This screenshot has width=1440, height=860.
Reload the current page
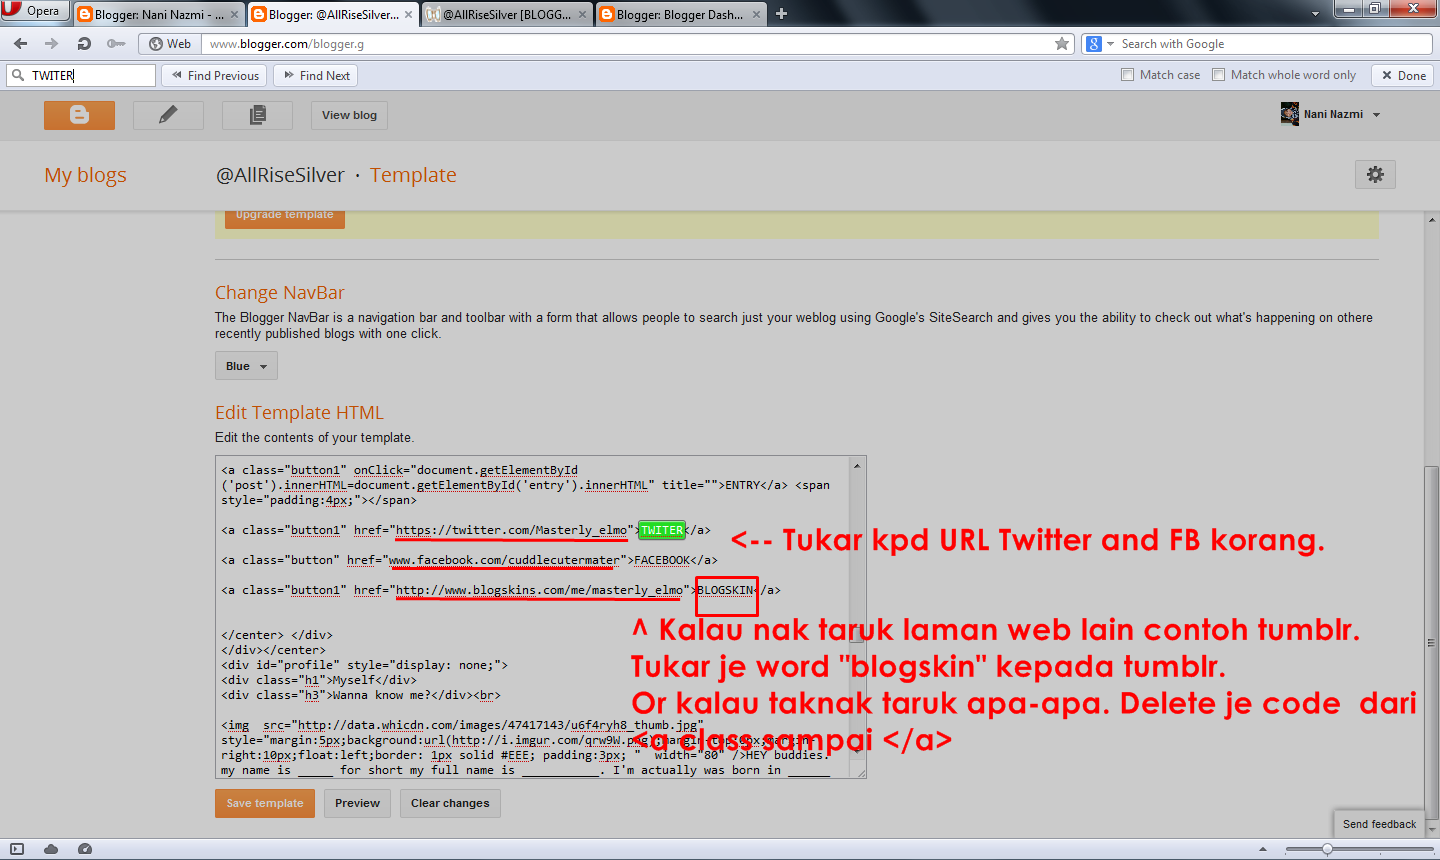(x=84, y=44)
